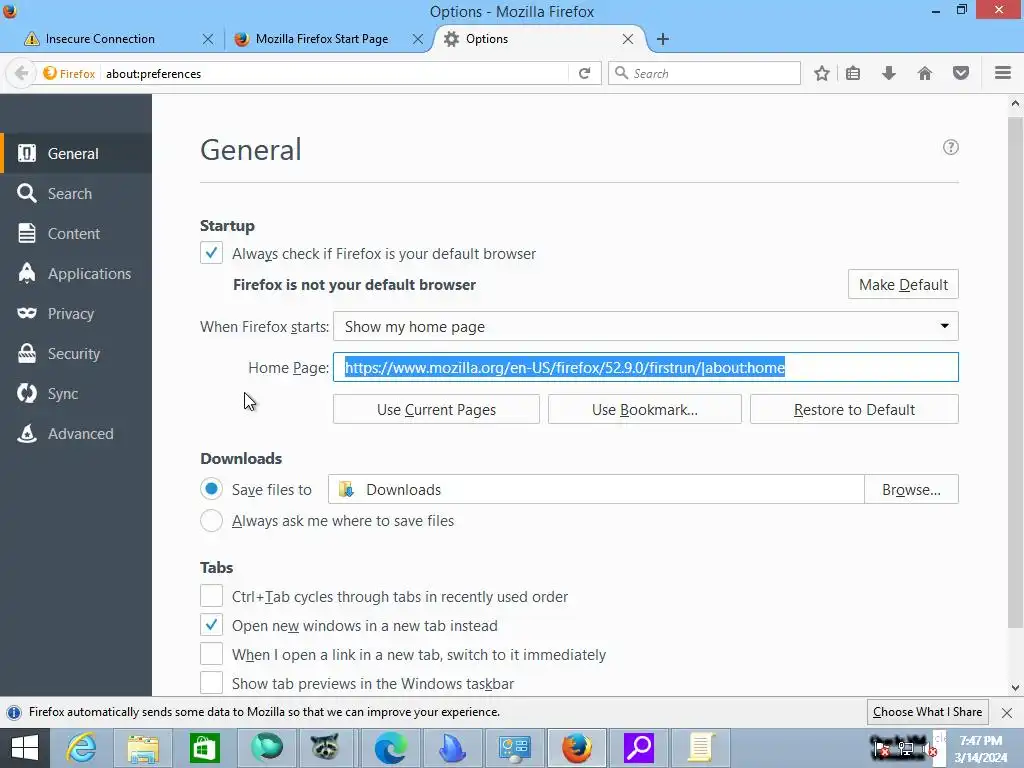1024x768 pixels.
Task: Open File Explorer from the taskbar
Action: 143,748
